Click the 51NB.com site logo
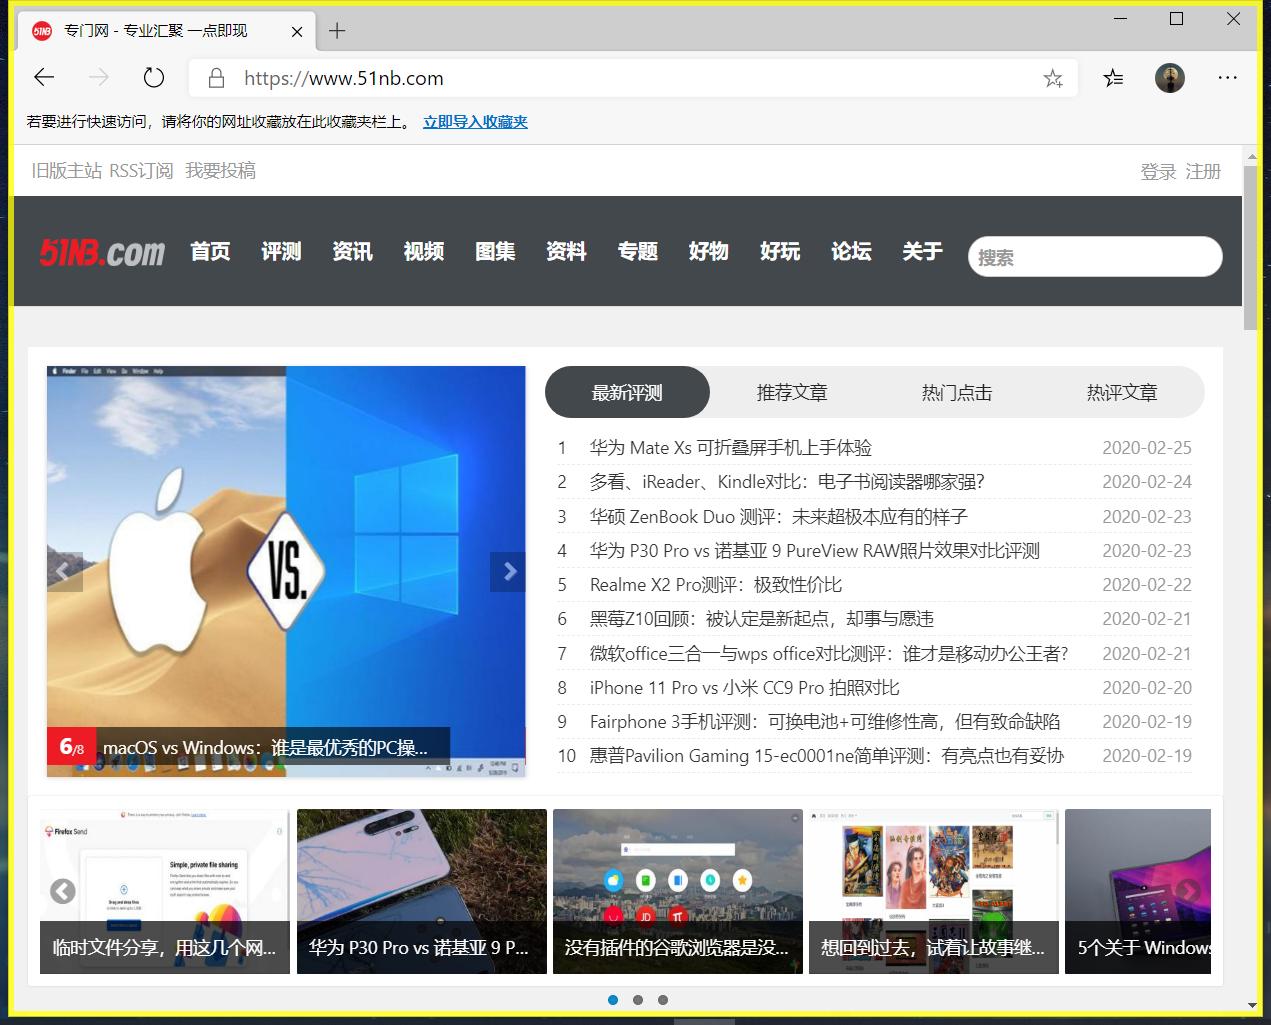The width and height of the screenshot is (1271, 1025). [x=100, y=251]
